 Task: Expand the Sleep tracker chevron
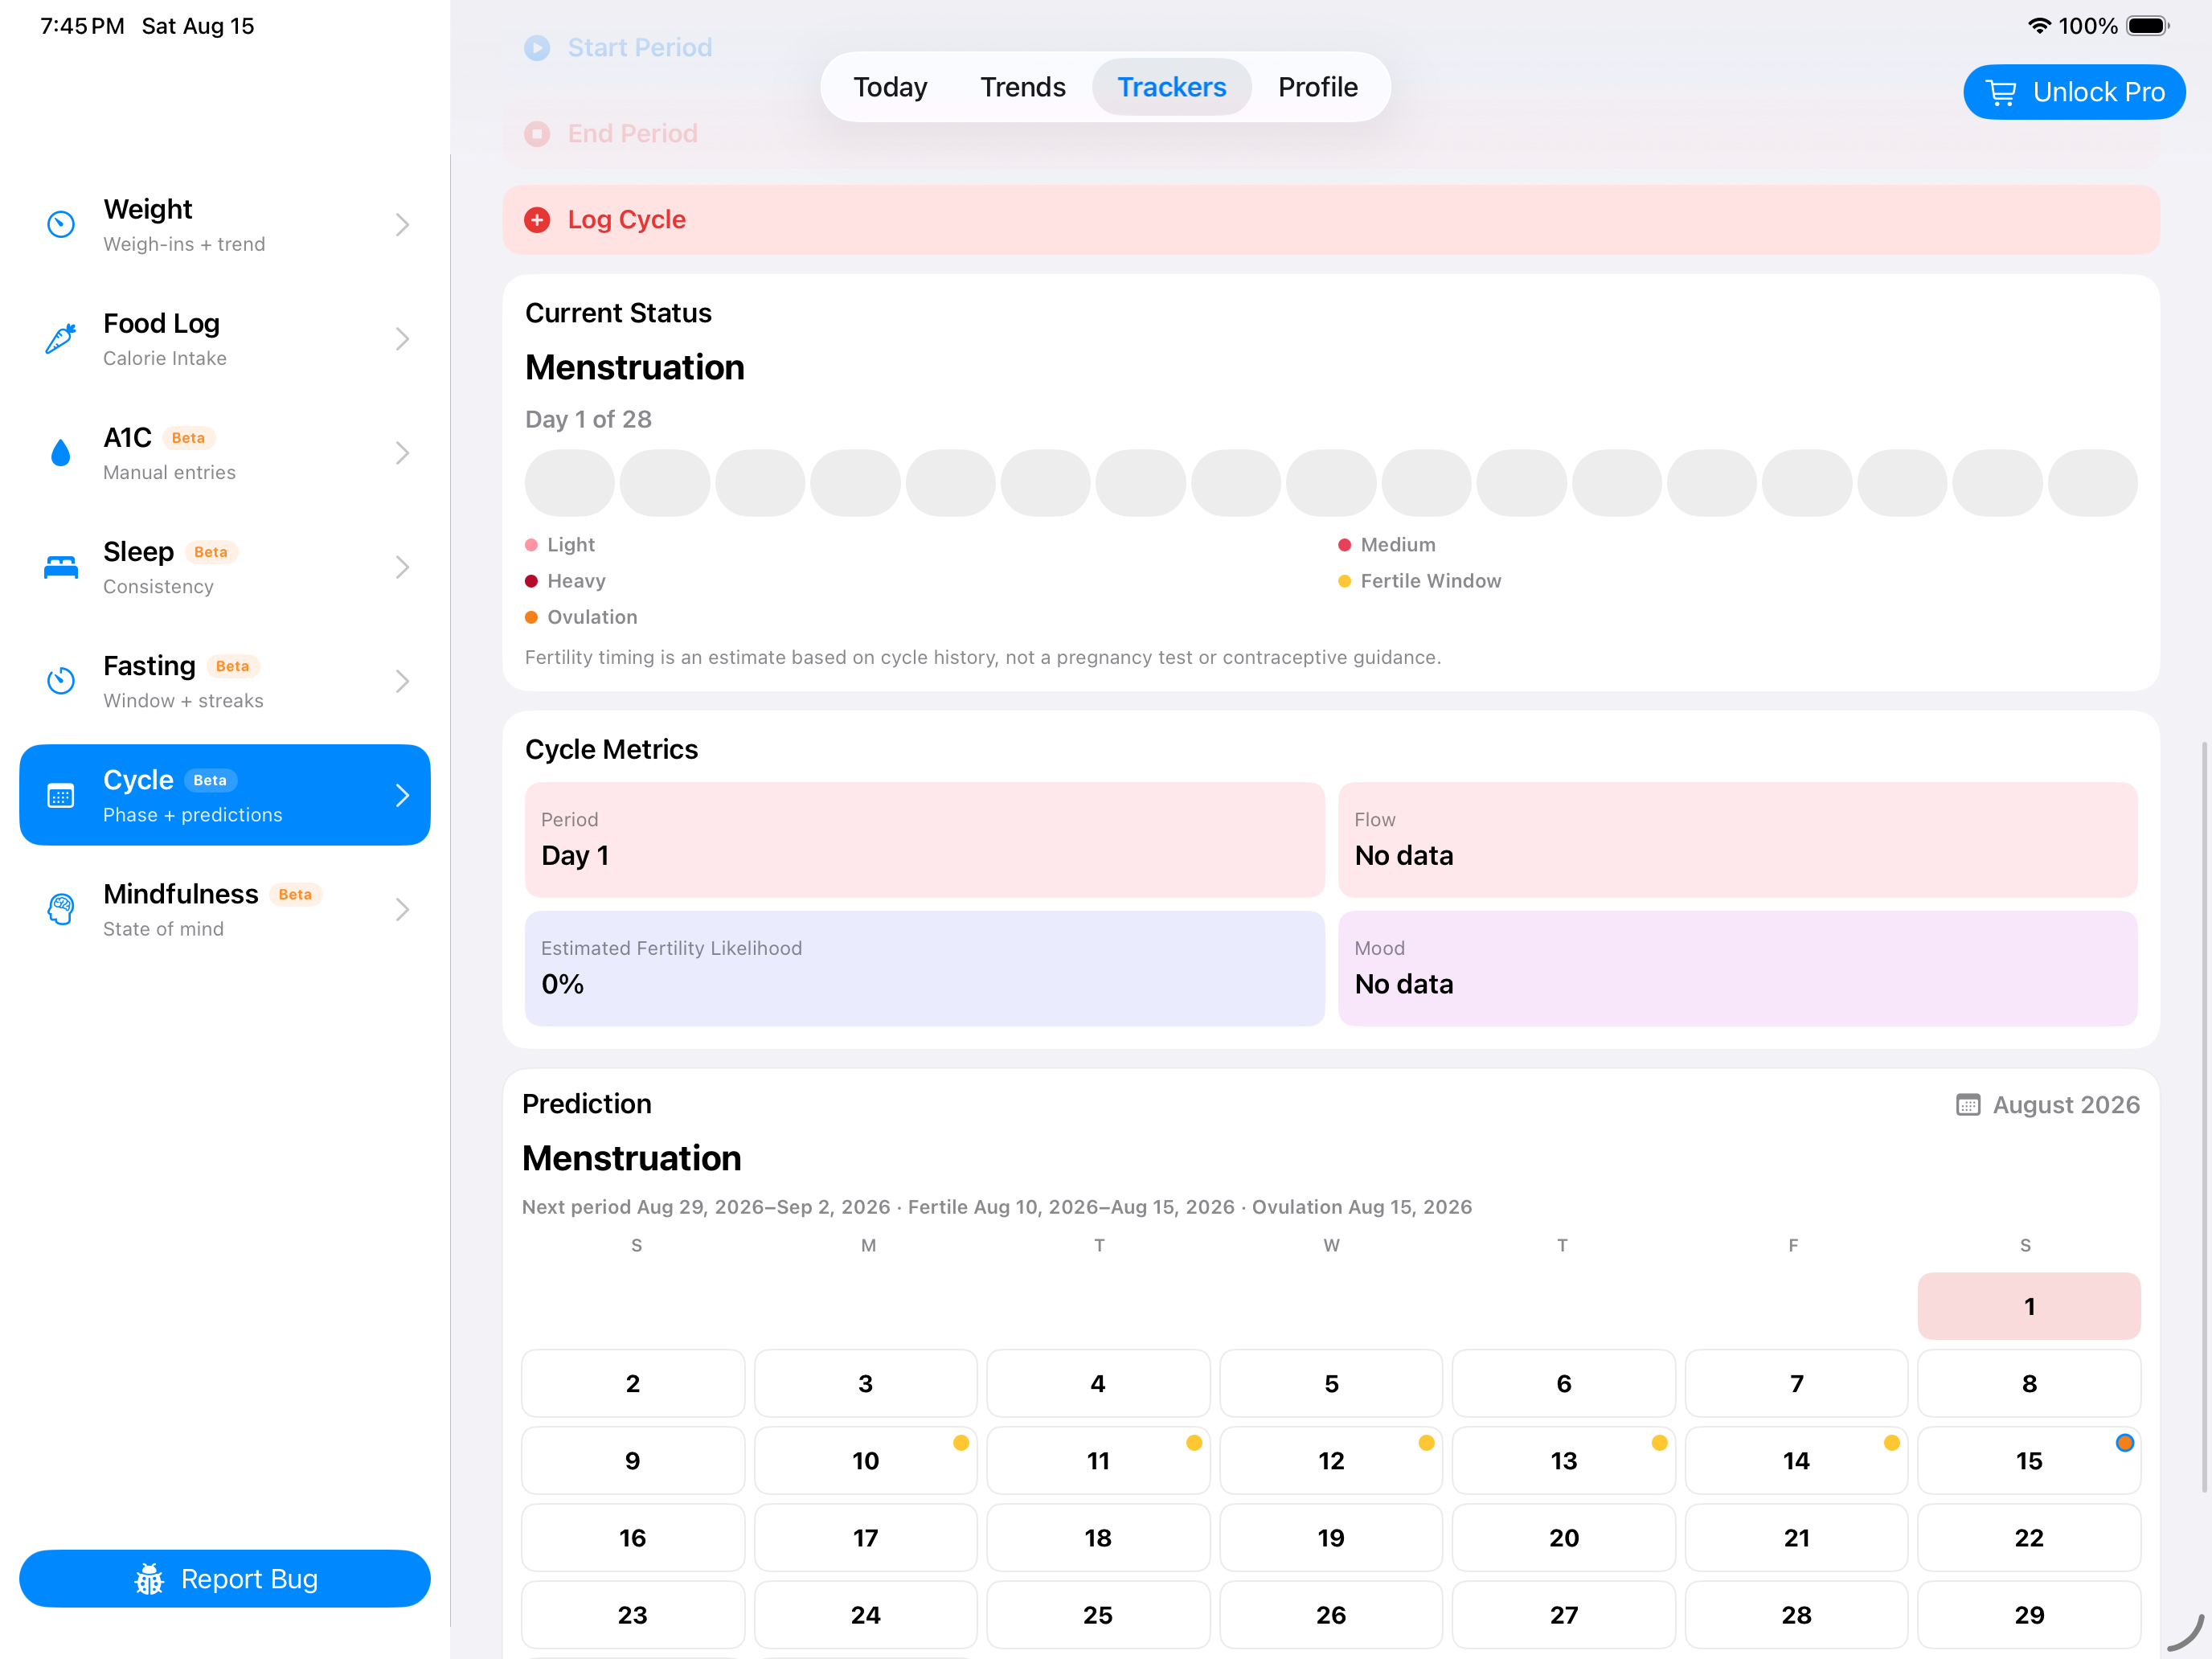click(402, 567)
